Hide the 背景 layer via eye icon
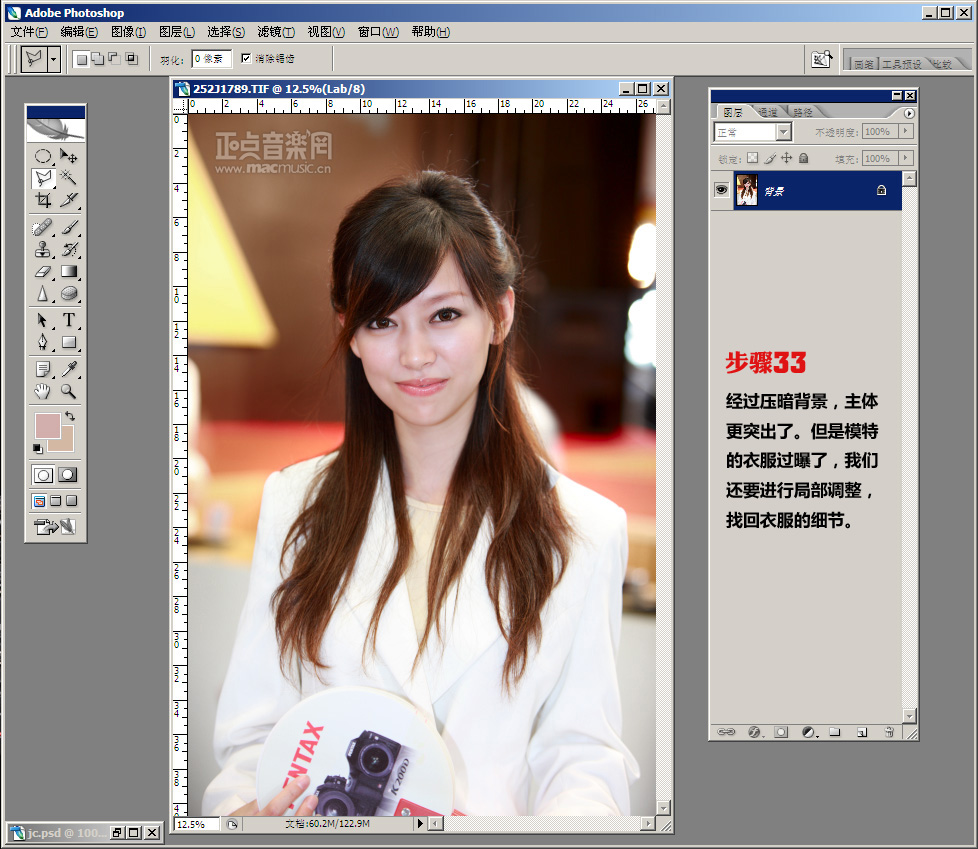The width and height of the screenshot is (978, 849). pyautogui.click(x=721, y=190)
